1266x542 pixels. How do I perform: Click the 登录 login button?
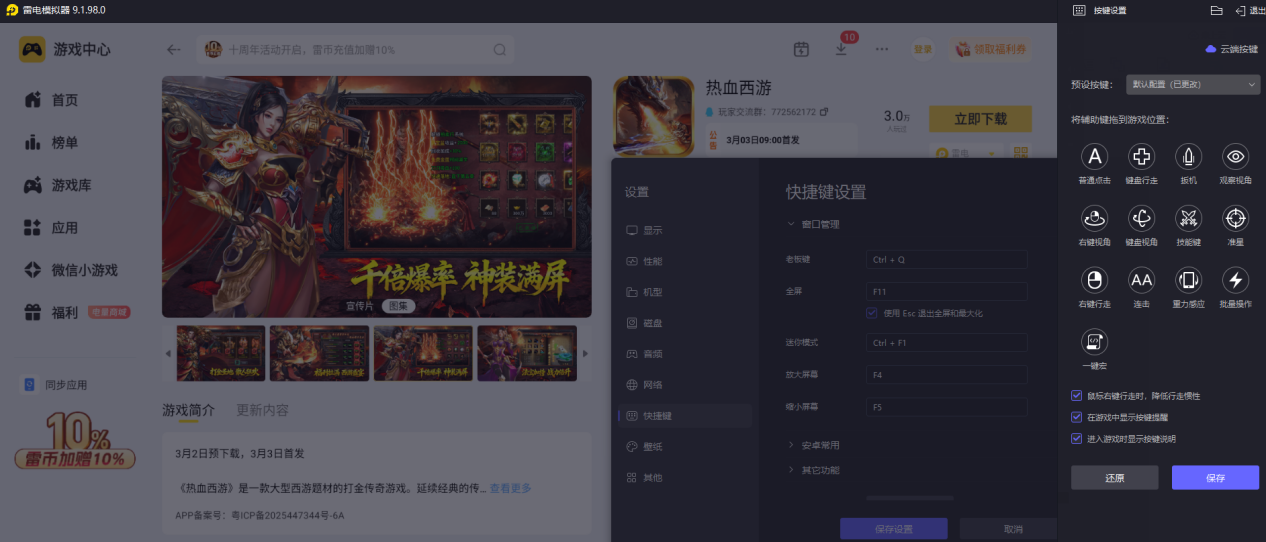pos(923,49)
